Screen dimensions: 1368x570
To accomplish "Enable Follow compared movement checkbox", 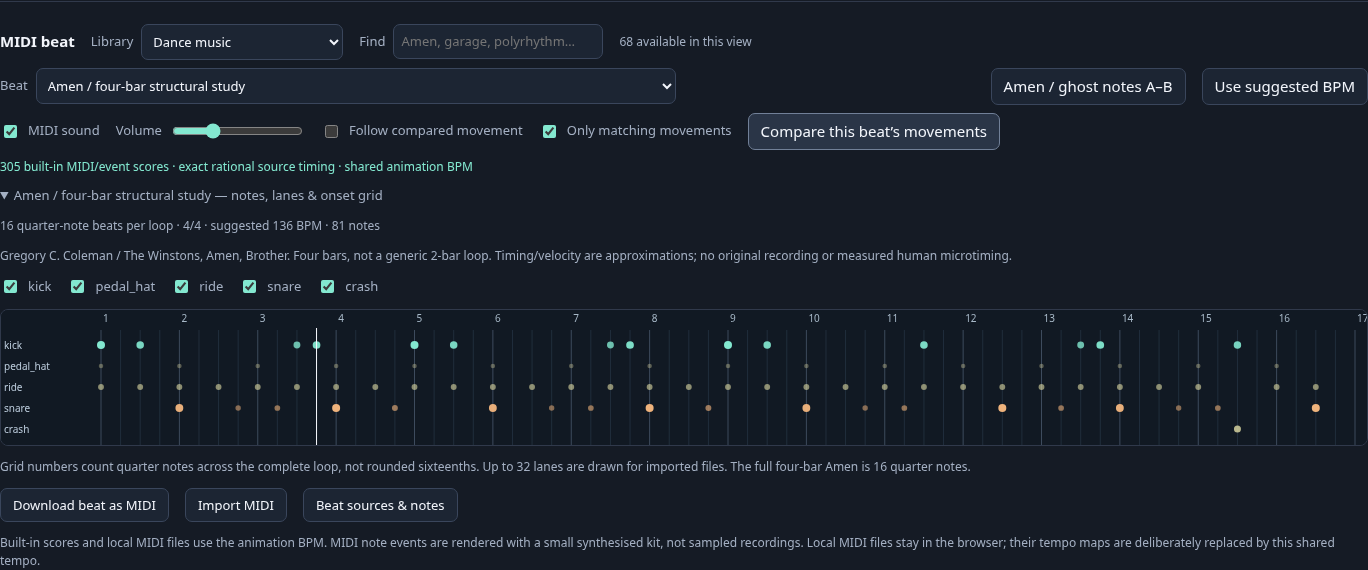I will click(x=332, y=131).
